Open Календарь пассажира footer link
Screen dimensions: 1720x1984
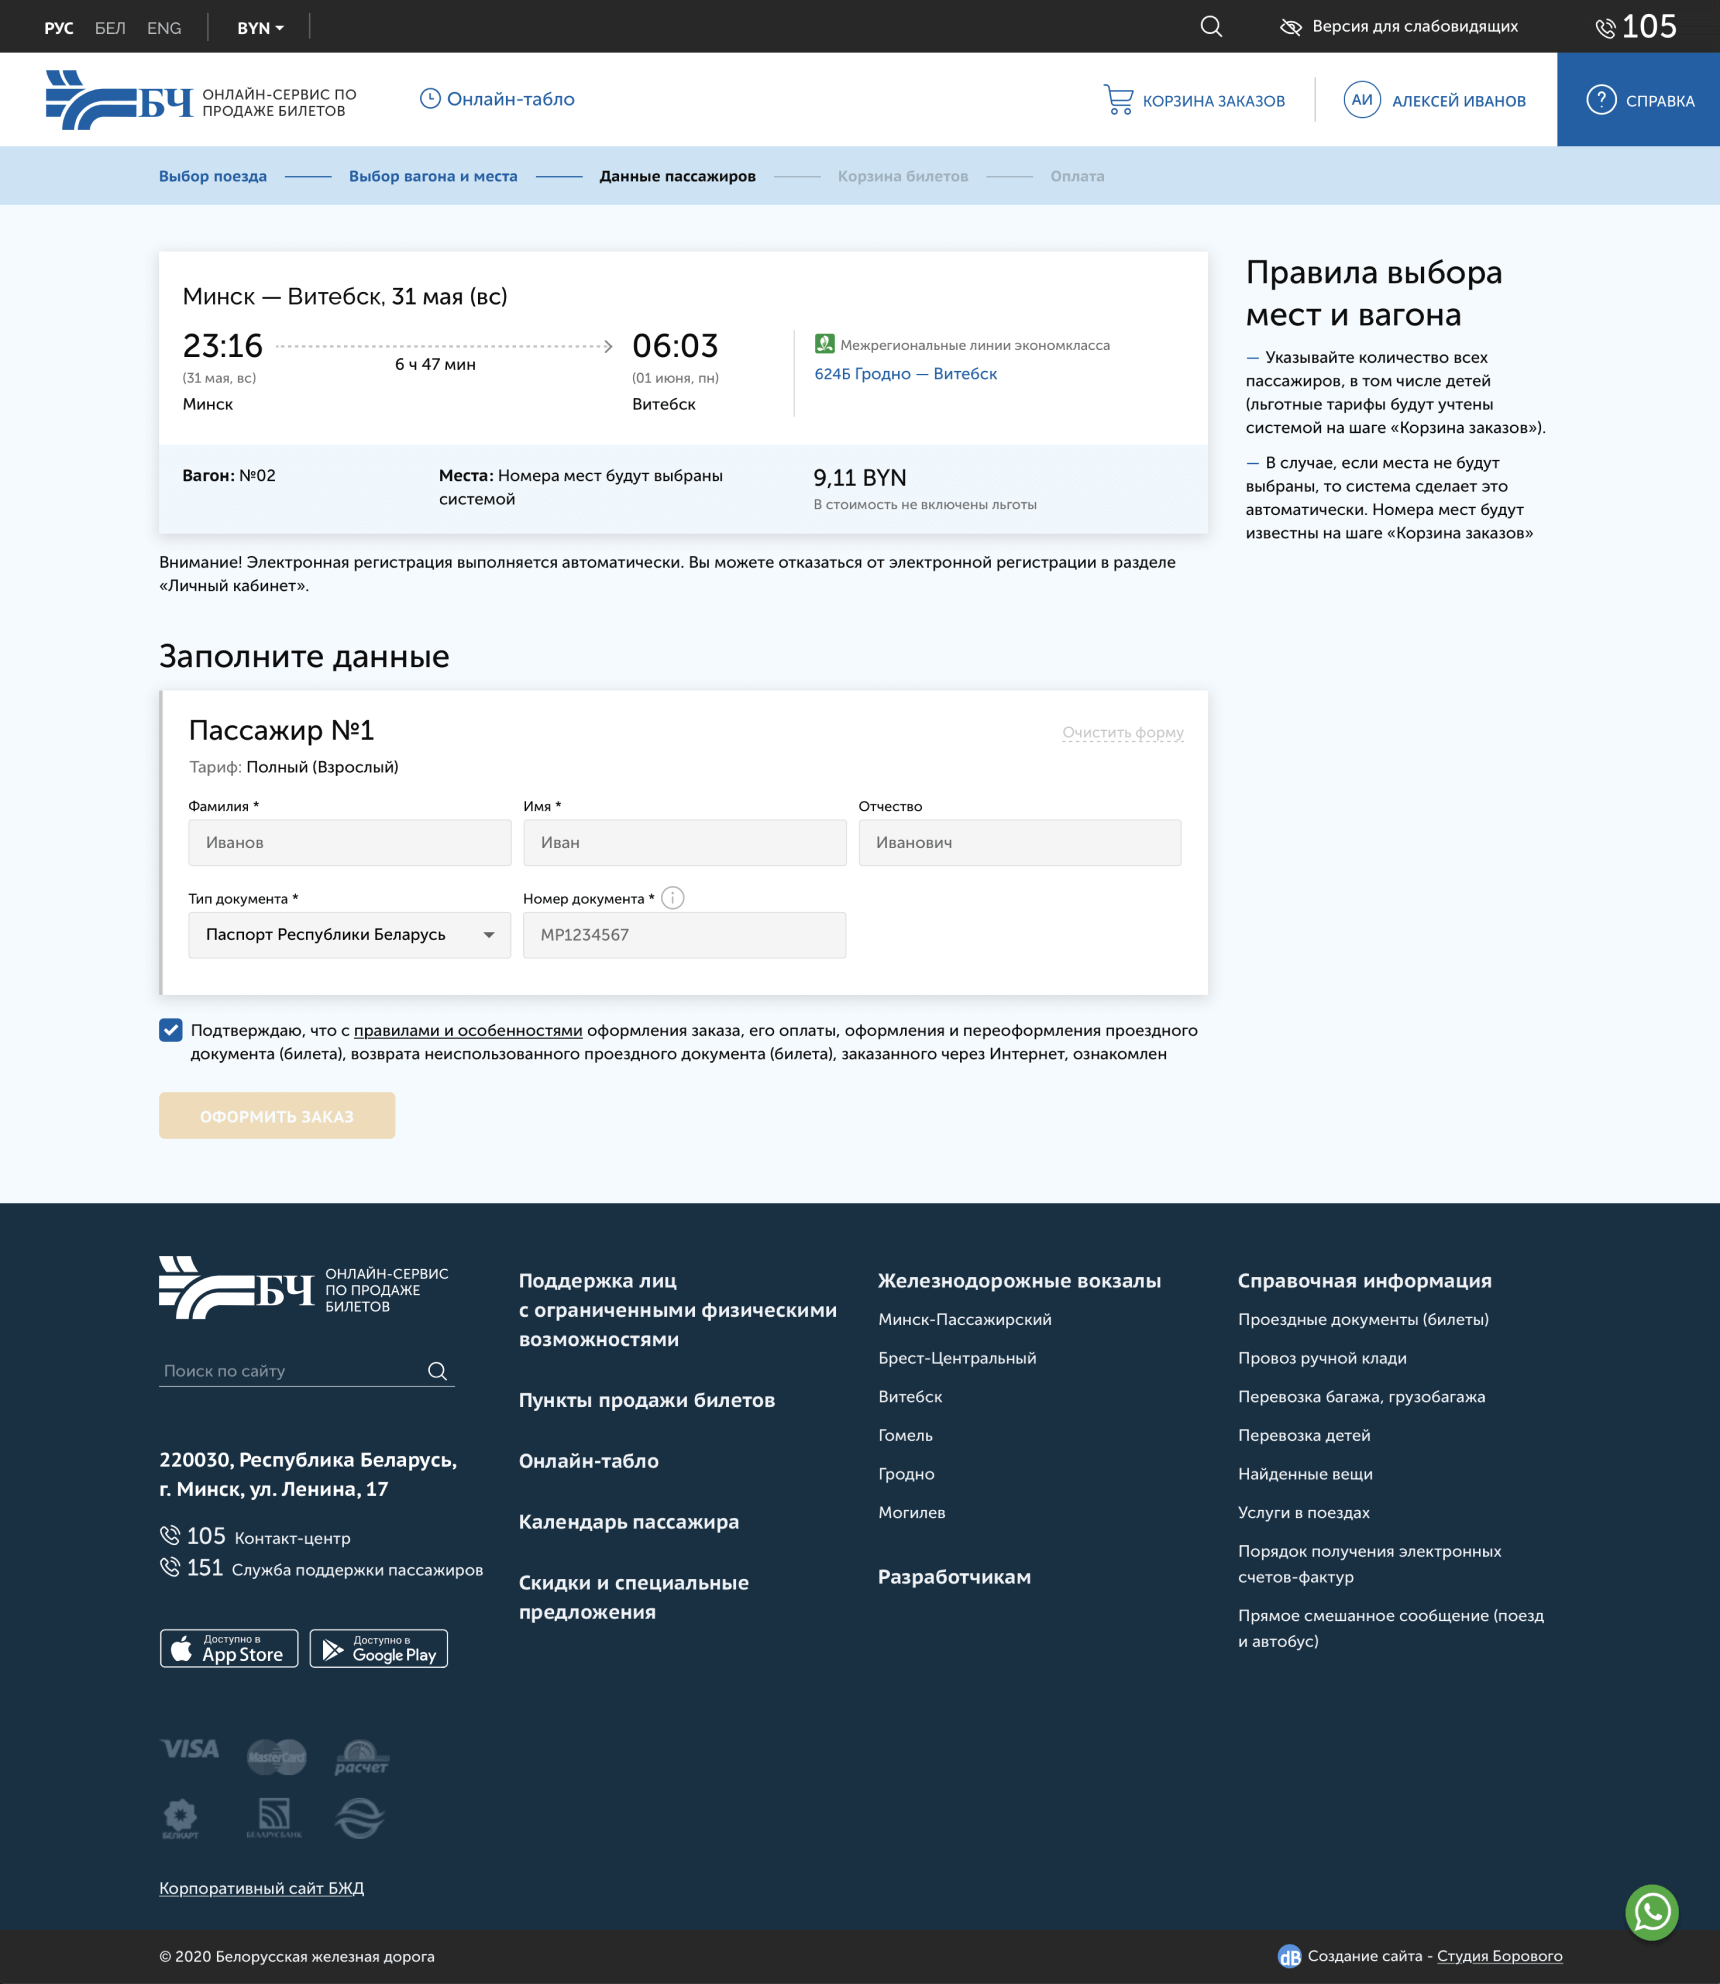point(628,1522)
